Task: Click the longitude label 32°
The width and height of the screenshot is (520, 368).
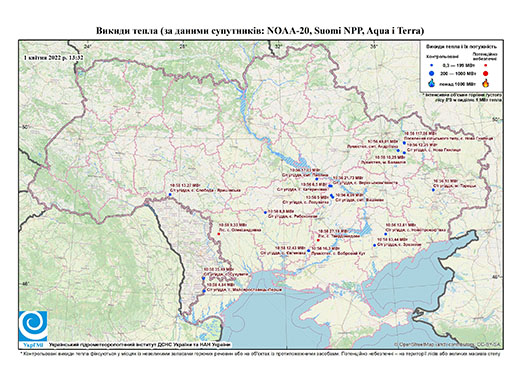Action: coord(278,46)
